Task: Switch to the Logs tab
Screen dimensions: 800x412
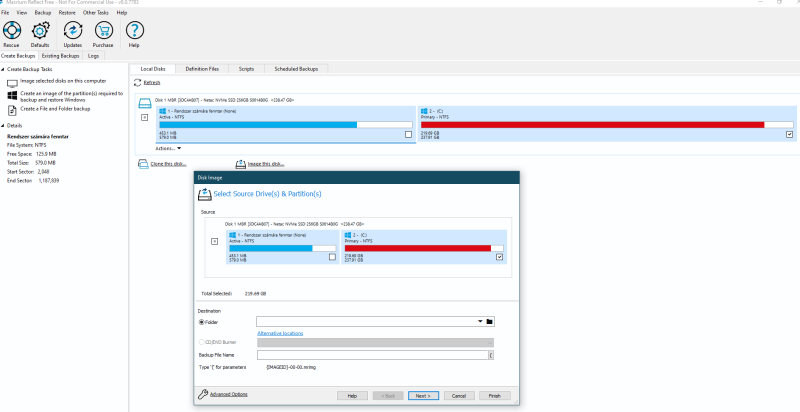Action: [x=93, y=56]
